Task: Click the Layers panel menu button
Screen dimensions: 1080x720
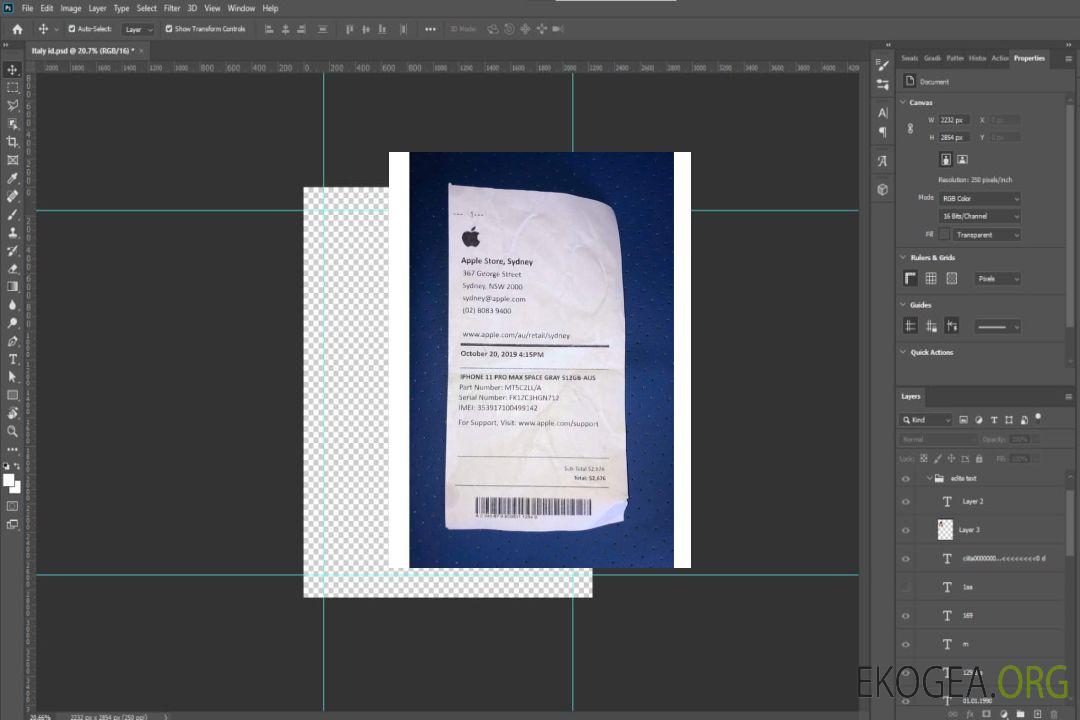Action: point(1068,396)
